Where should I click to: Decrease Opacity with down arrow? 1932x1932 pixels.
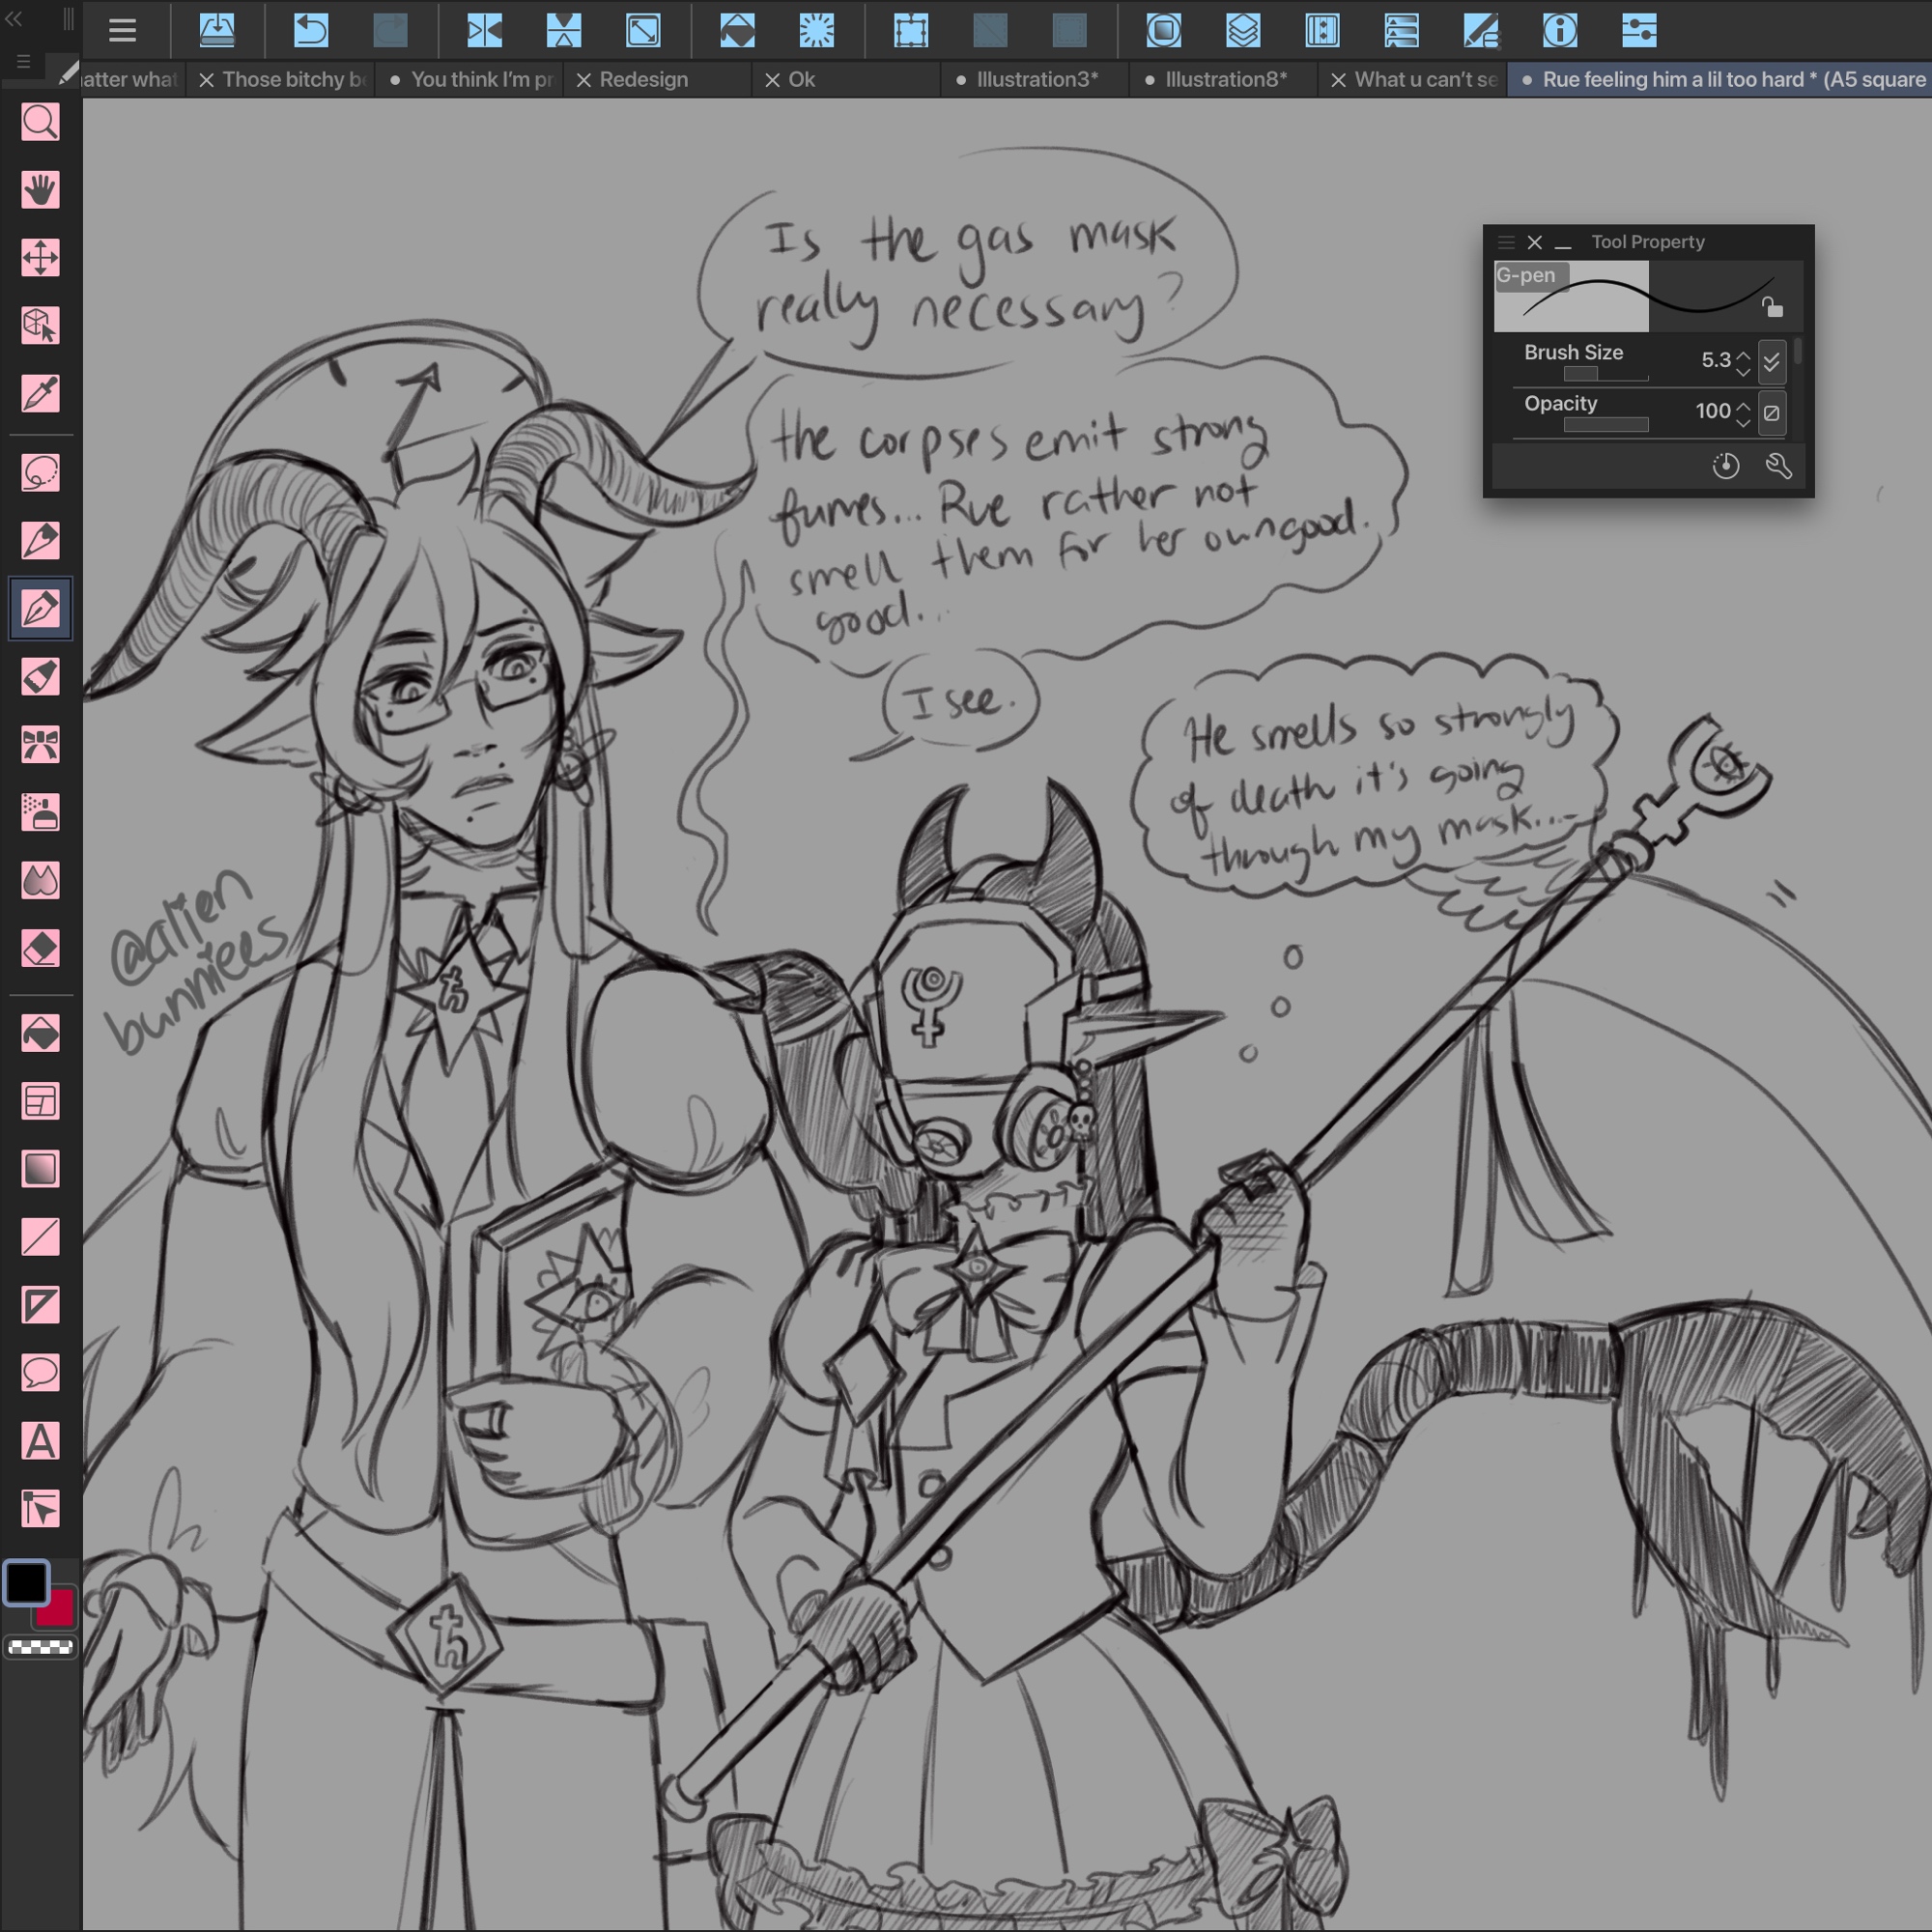[1744, 422]
